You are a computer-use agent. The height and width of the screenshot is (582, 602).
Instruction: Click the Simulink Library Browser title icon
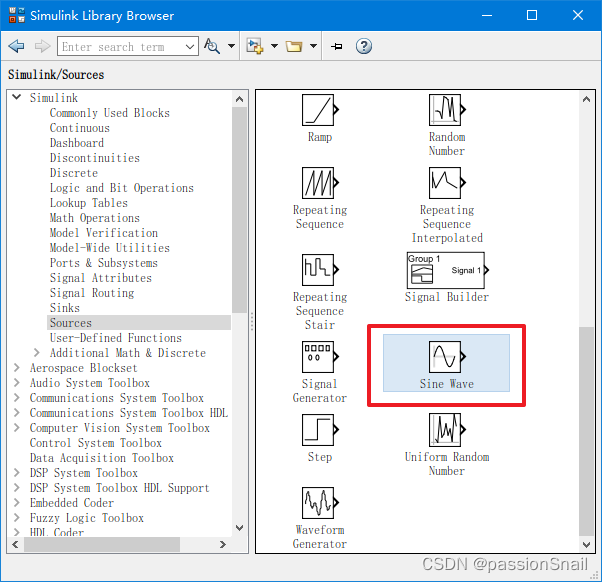pyautogui.click(x=17, y=15)
